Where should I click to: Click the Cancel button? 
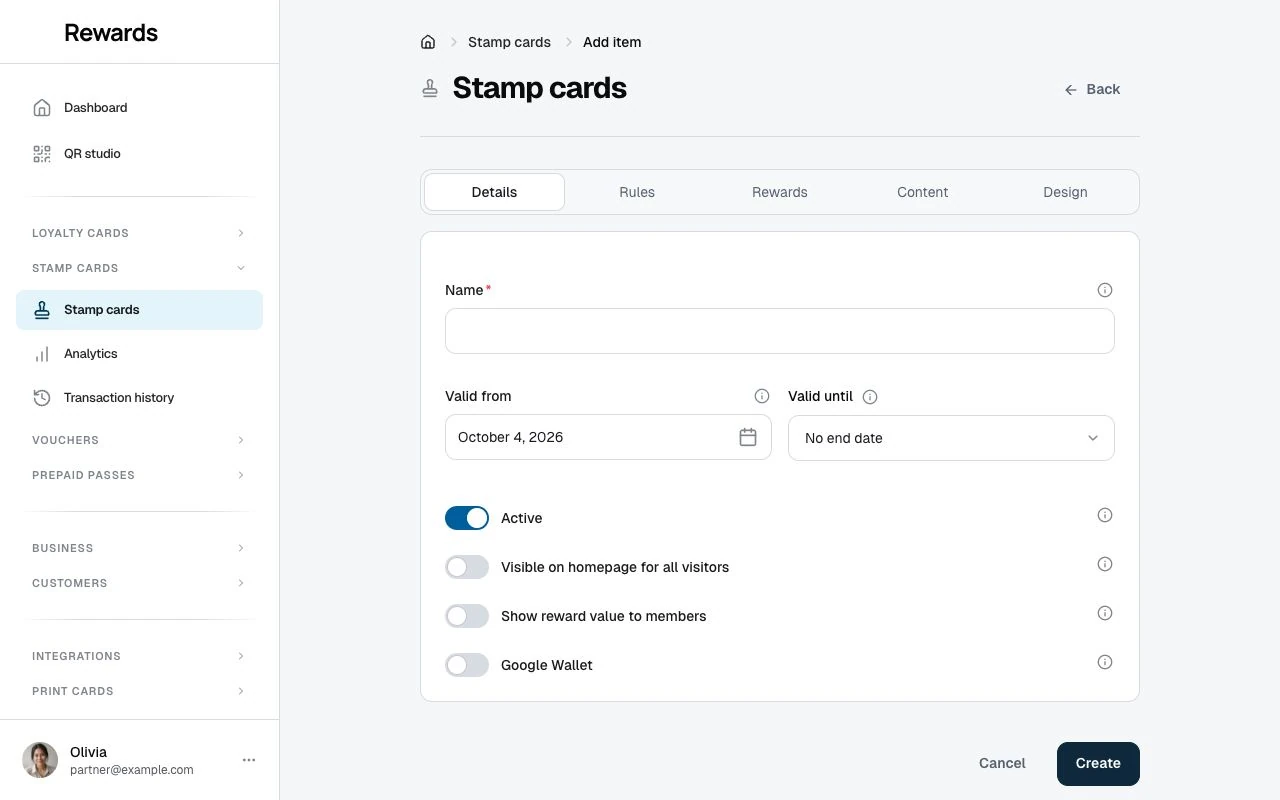[x=1002, y=763]
